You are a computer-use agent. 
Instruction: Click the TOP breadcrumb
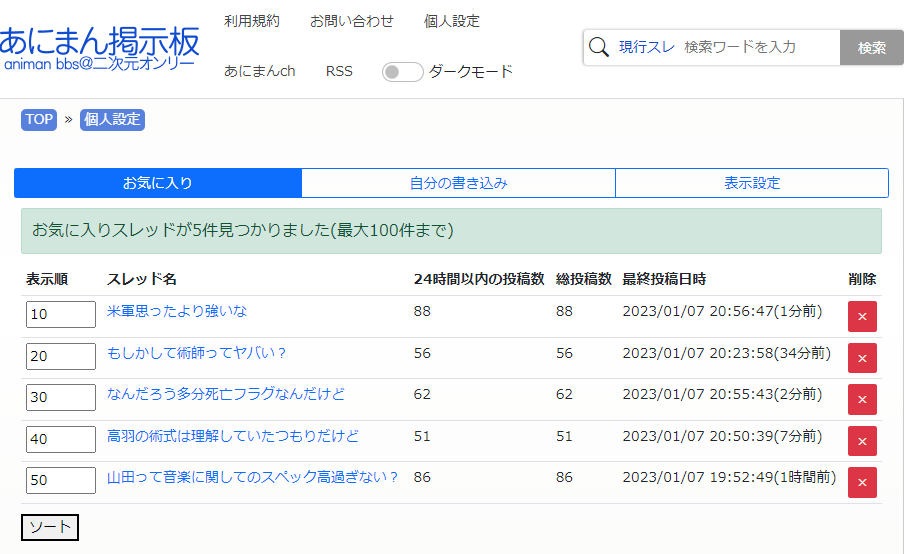39,120
